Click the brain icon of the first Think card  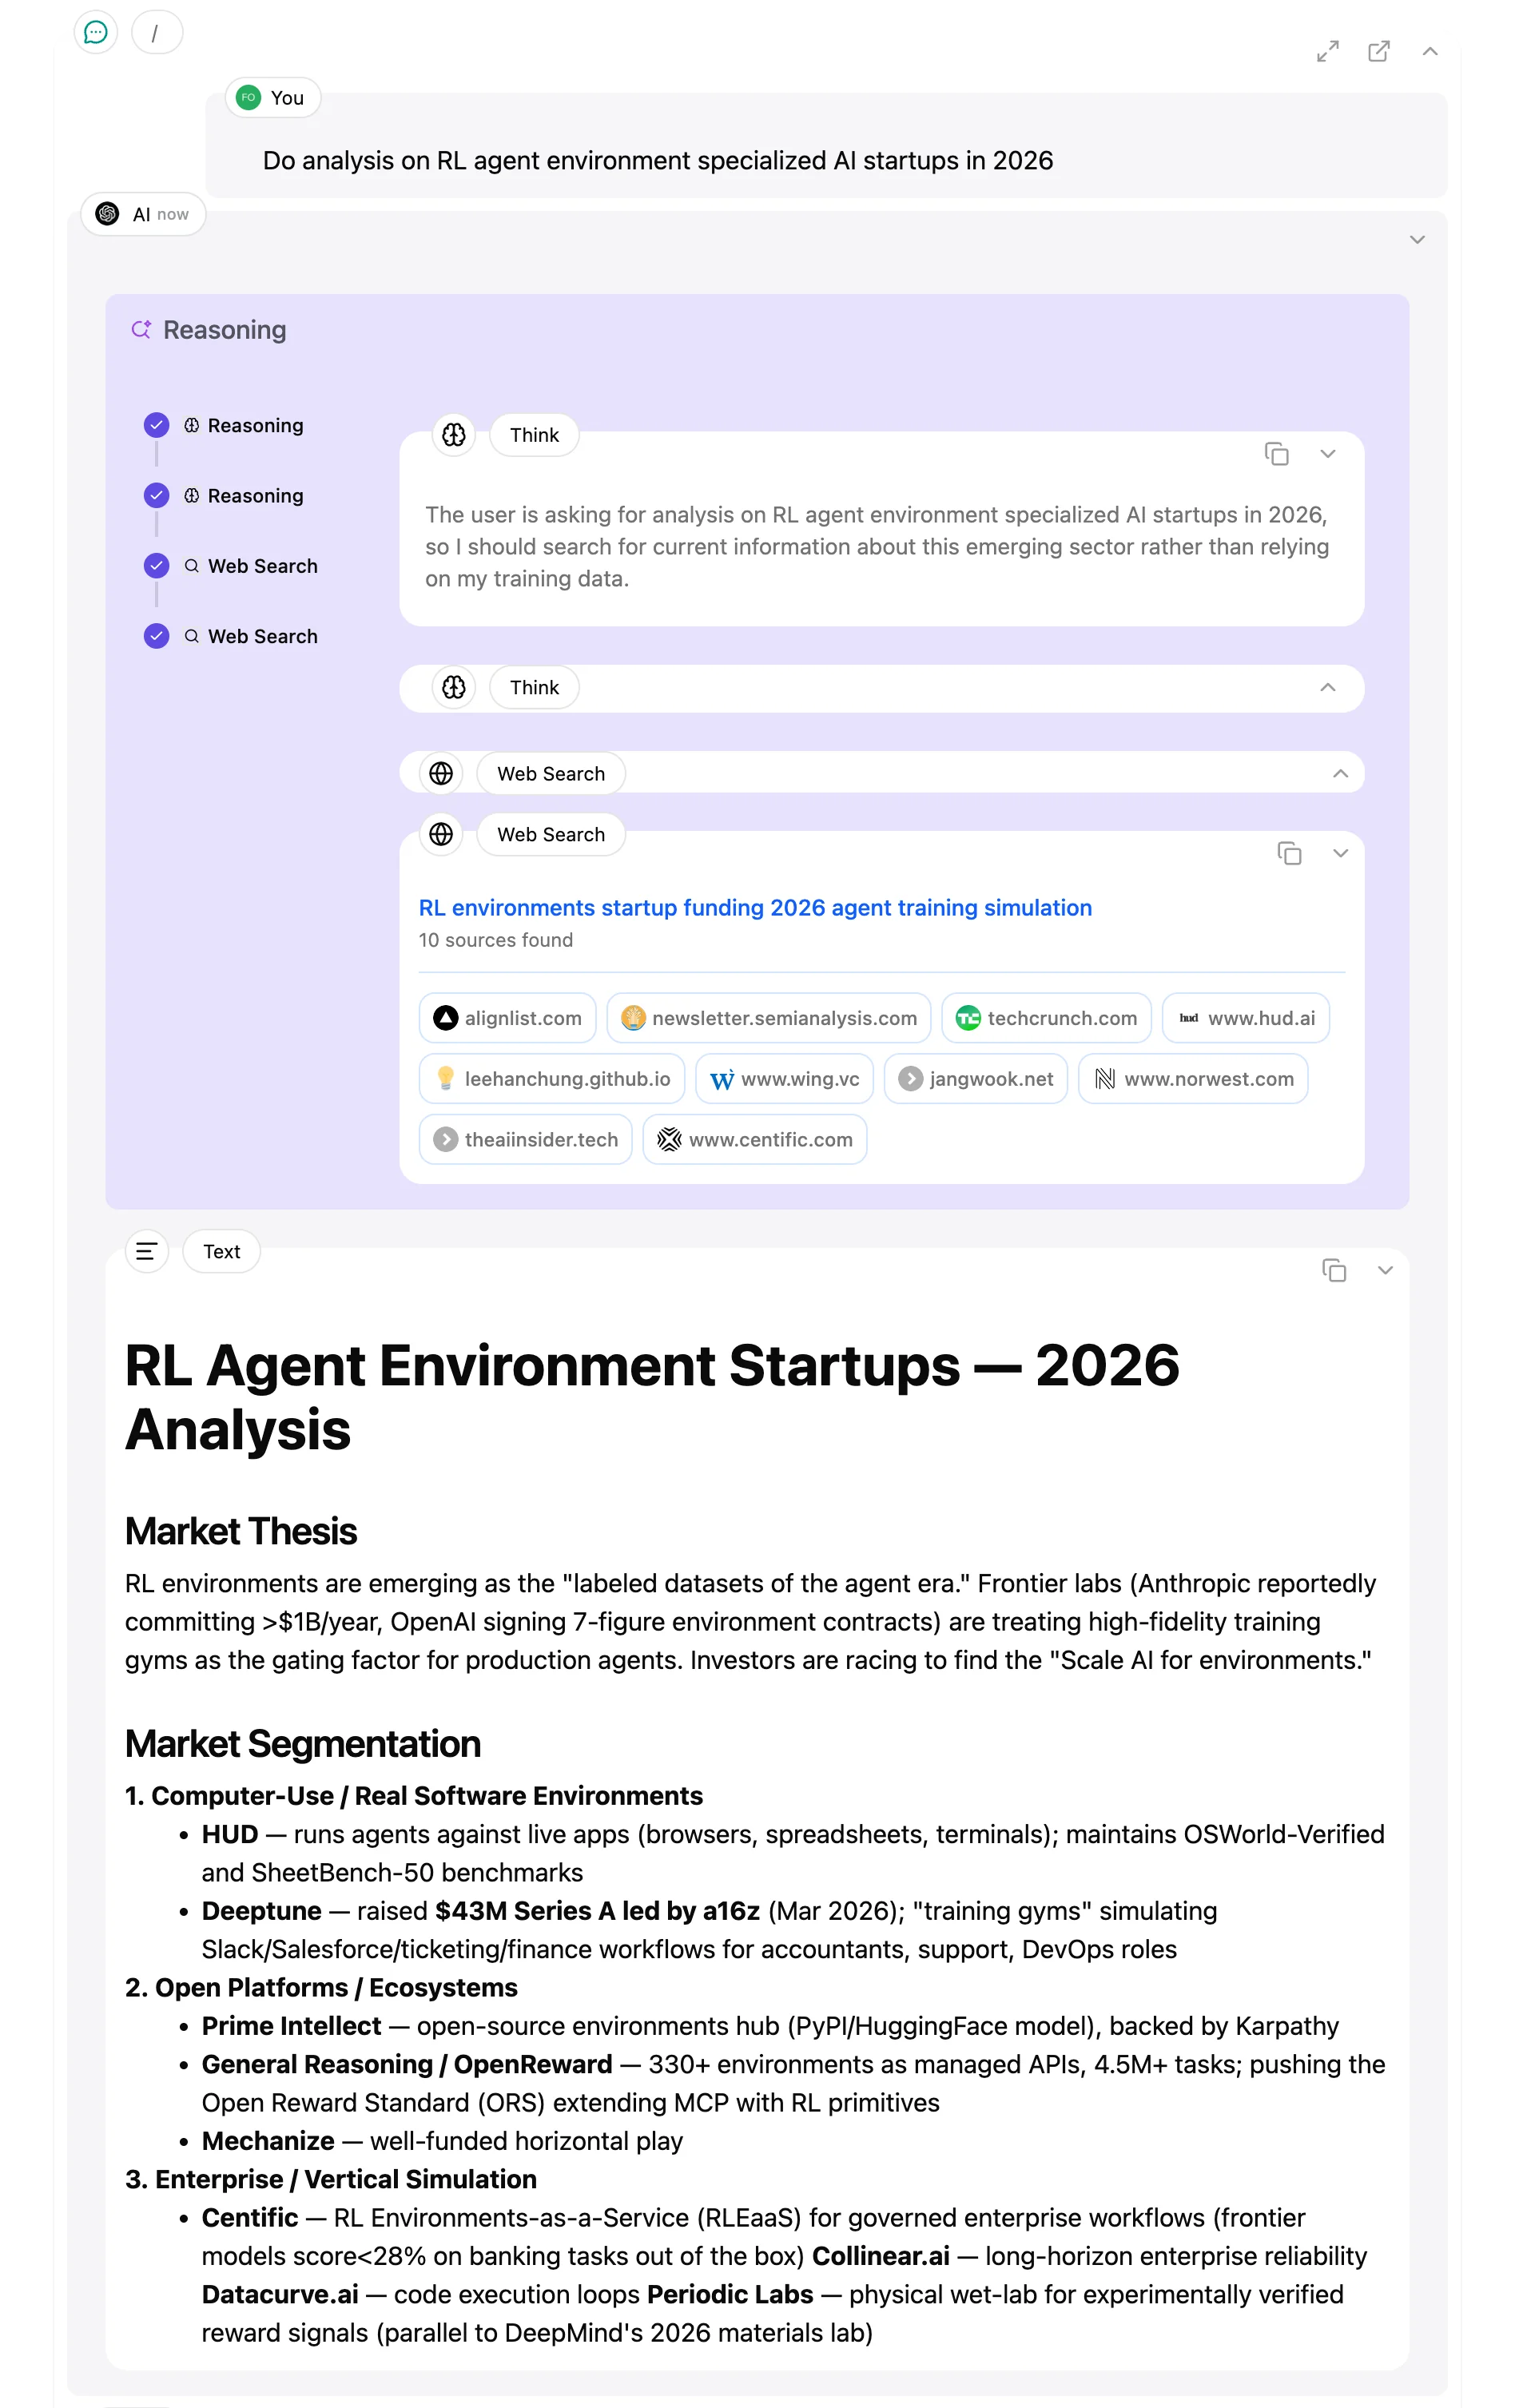[x=454, y=435]
